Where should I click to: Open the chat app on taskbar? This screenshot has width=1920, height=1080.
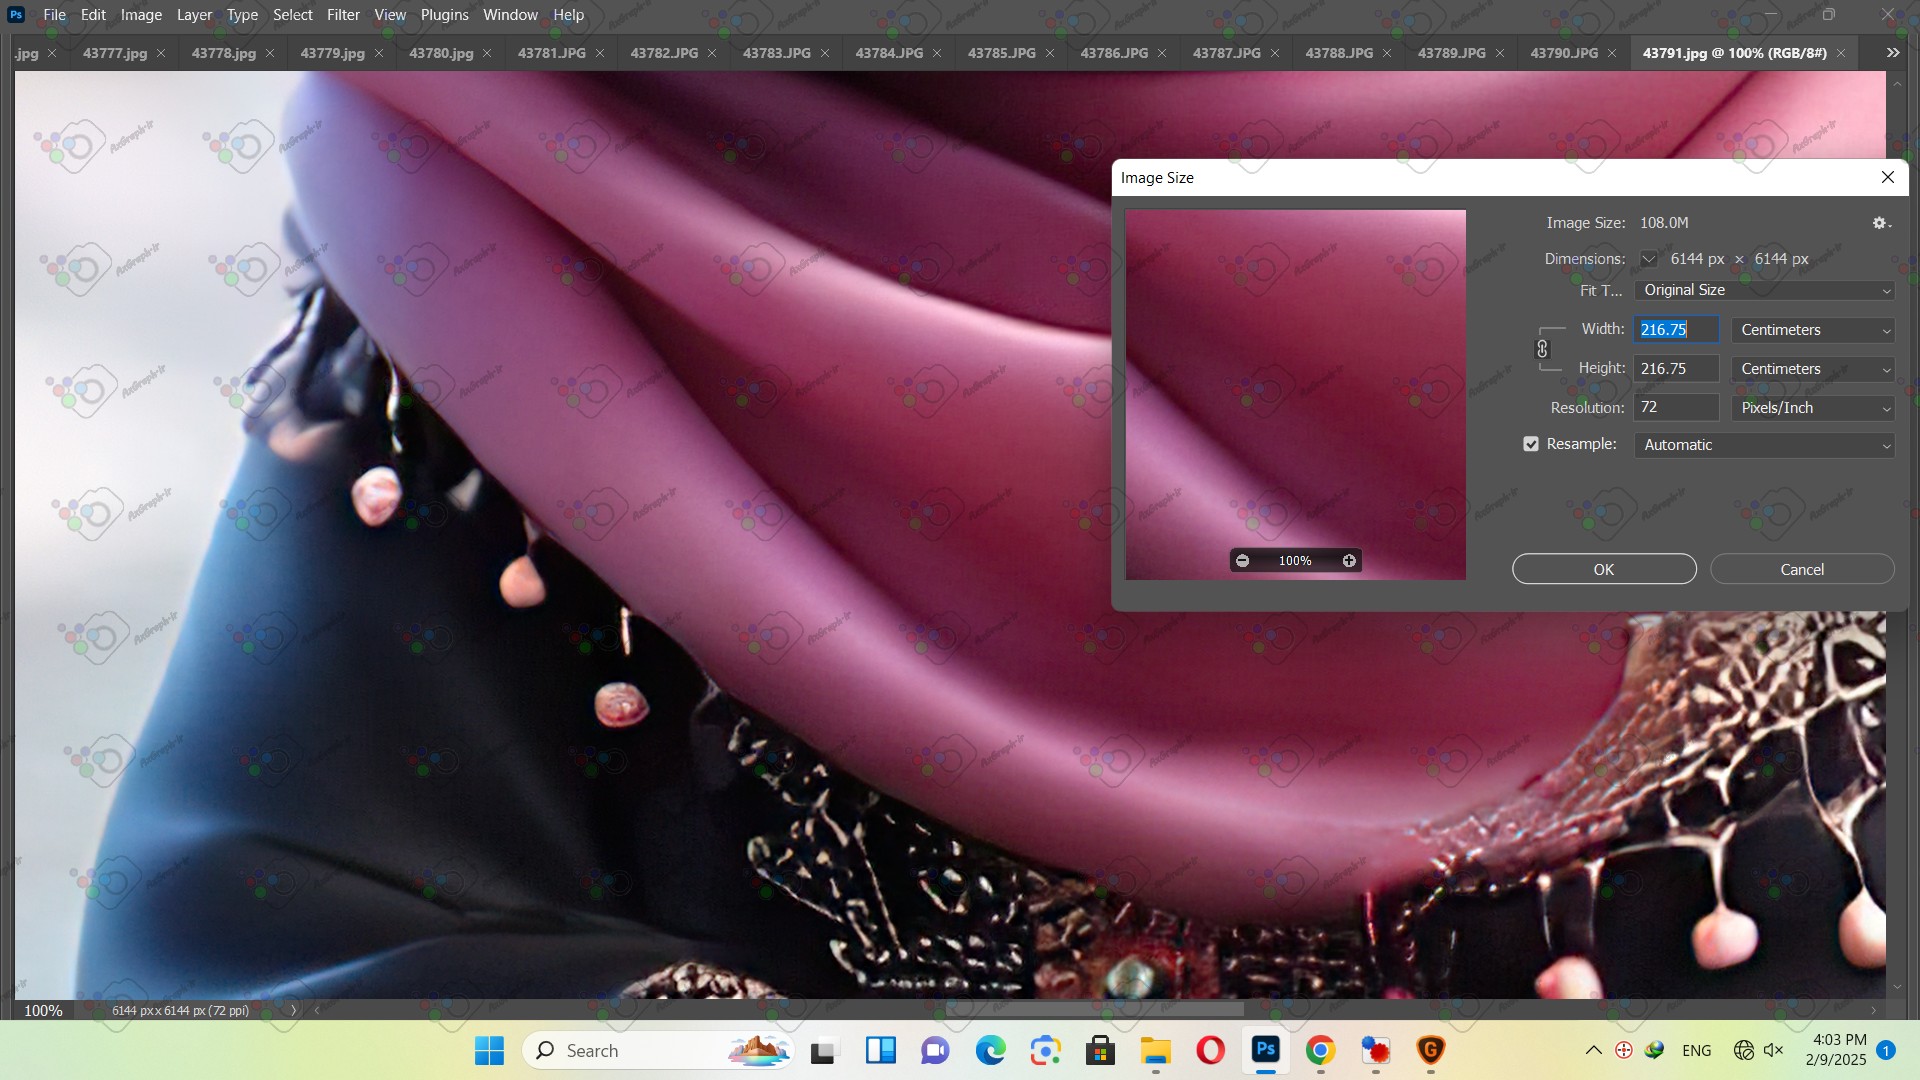pyautogui.click(x=935, y=1051)
